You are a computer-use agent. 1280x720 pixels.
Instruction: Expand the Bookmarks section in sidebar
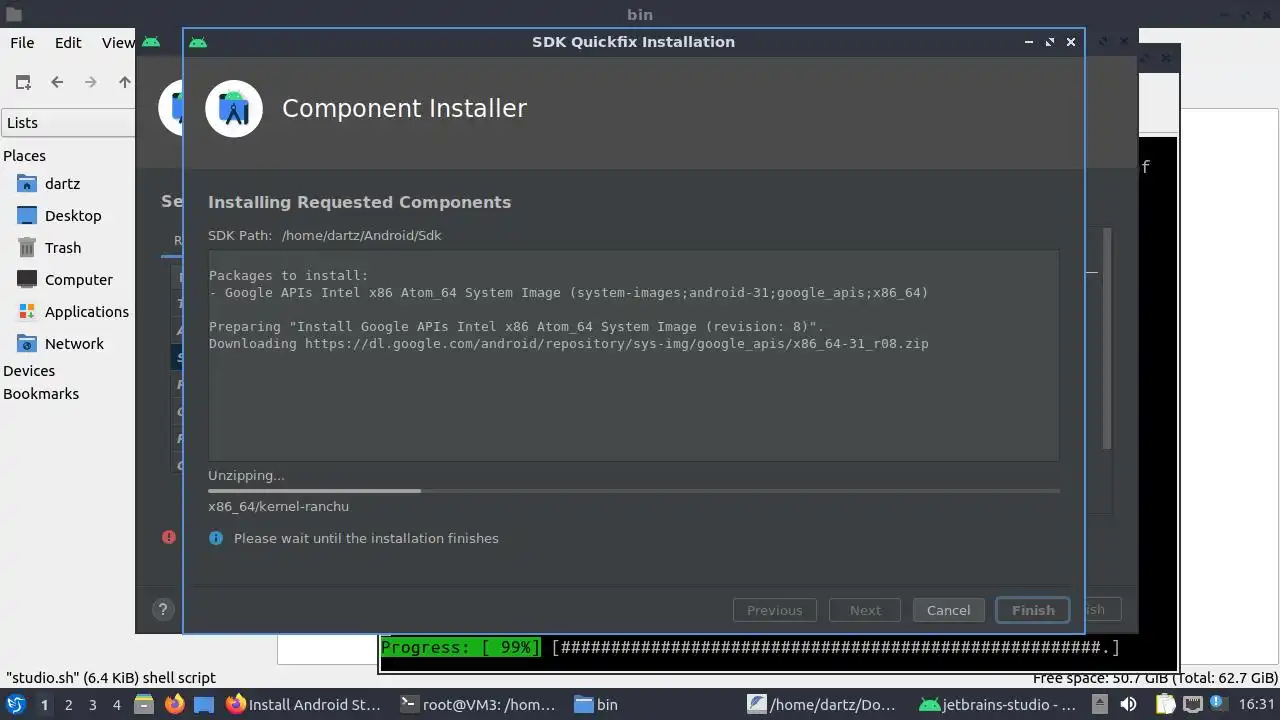coord(41,394)
